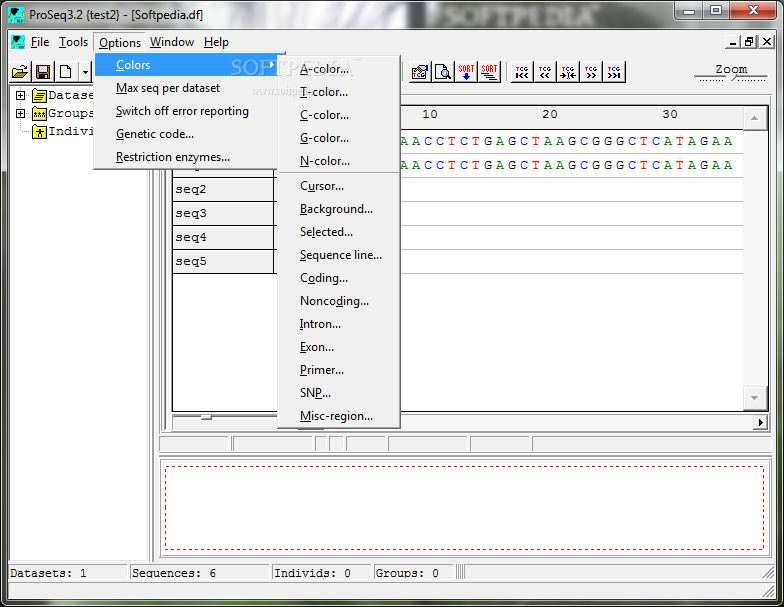Open the Window menu

pyautogui.click(x=172, y=42)
